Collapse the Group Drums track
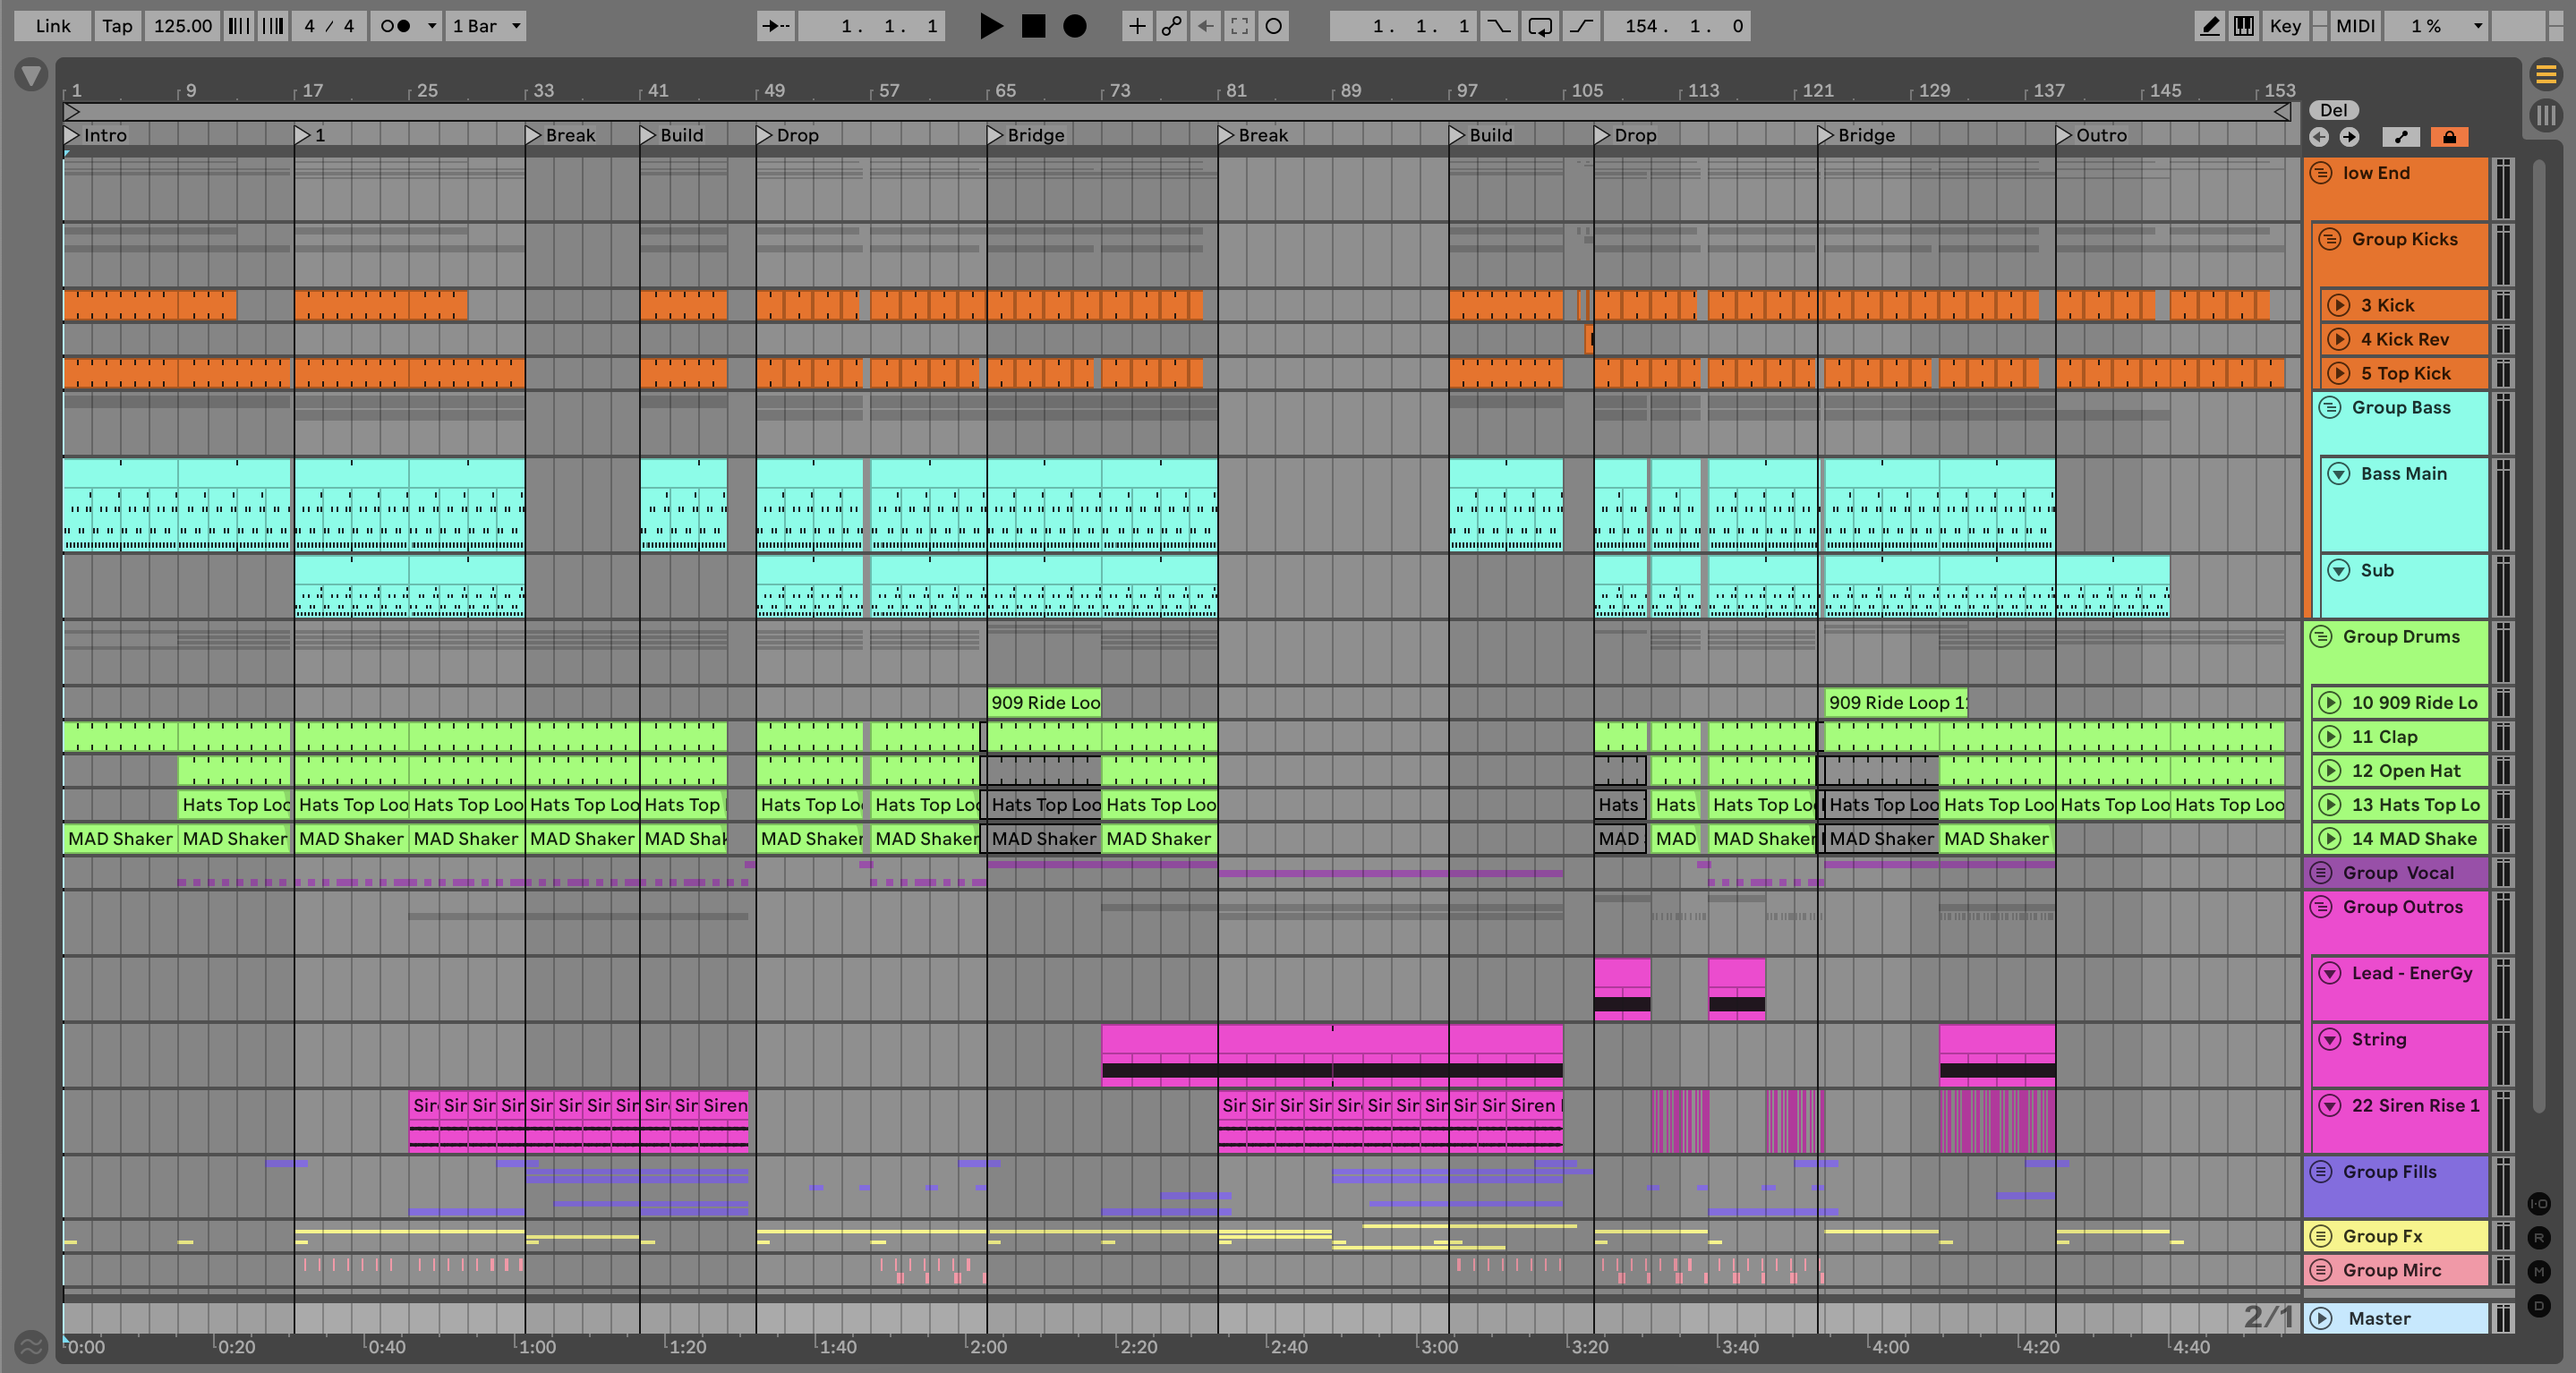 point(2321,637)
